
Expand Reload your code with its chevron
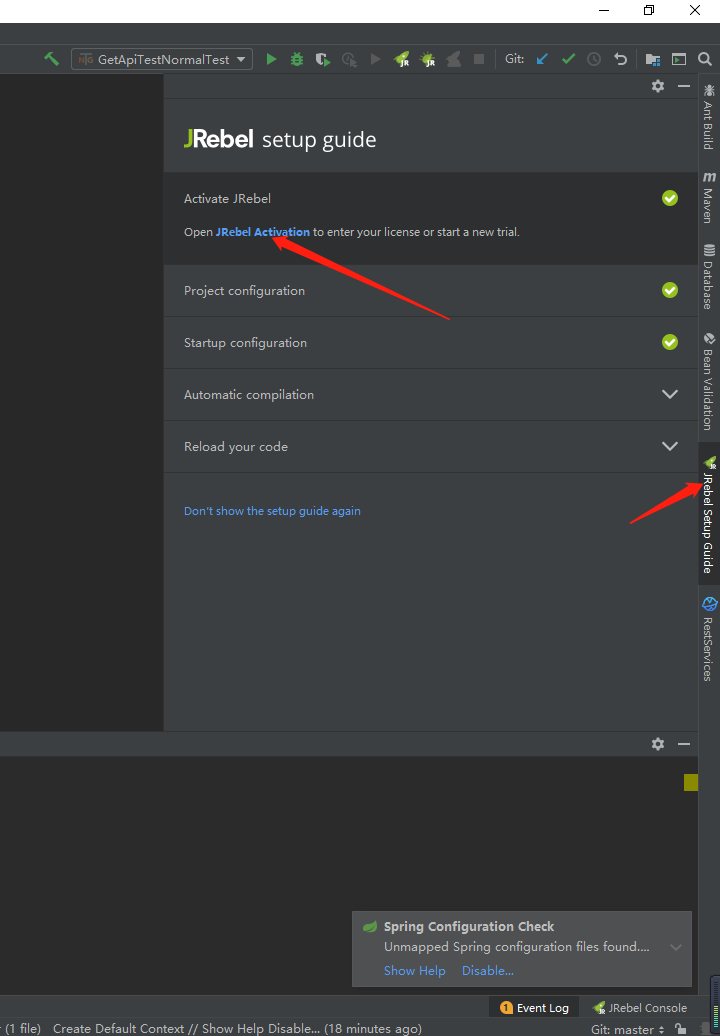point(670,447)
